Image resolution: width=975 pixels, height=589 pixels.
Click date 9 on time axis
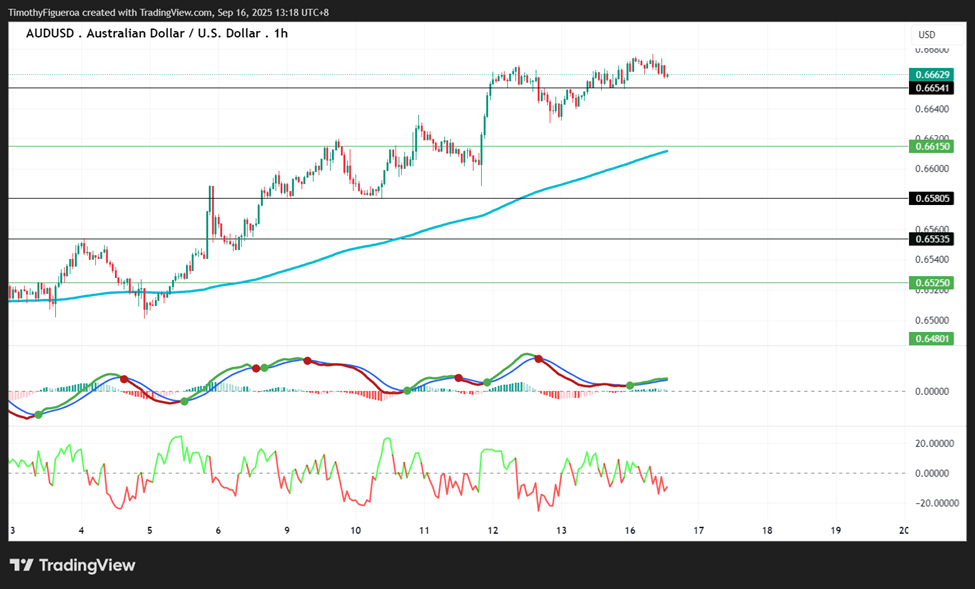pyautogui.click(x=287, y=531)
